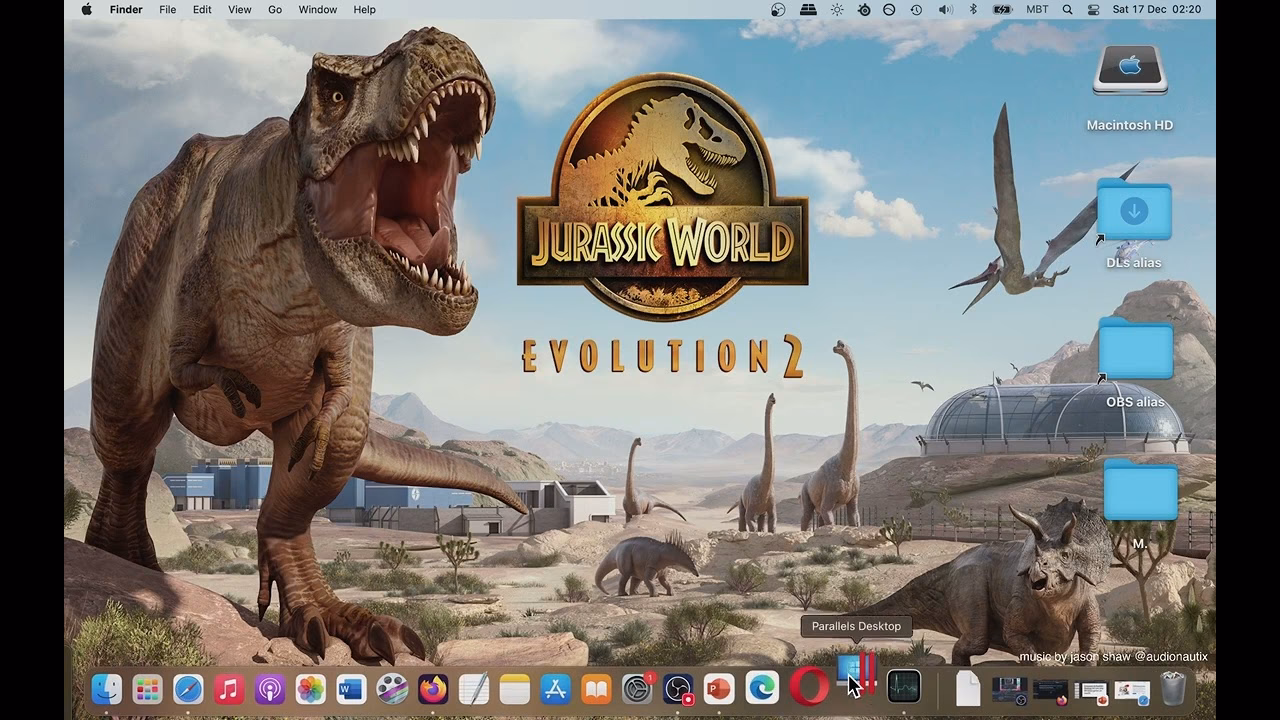Open the Help menu

click(x=365, y=9)
